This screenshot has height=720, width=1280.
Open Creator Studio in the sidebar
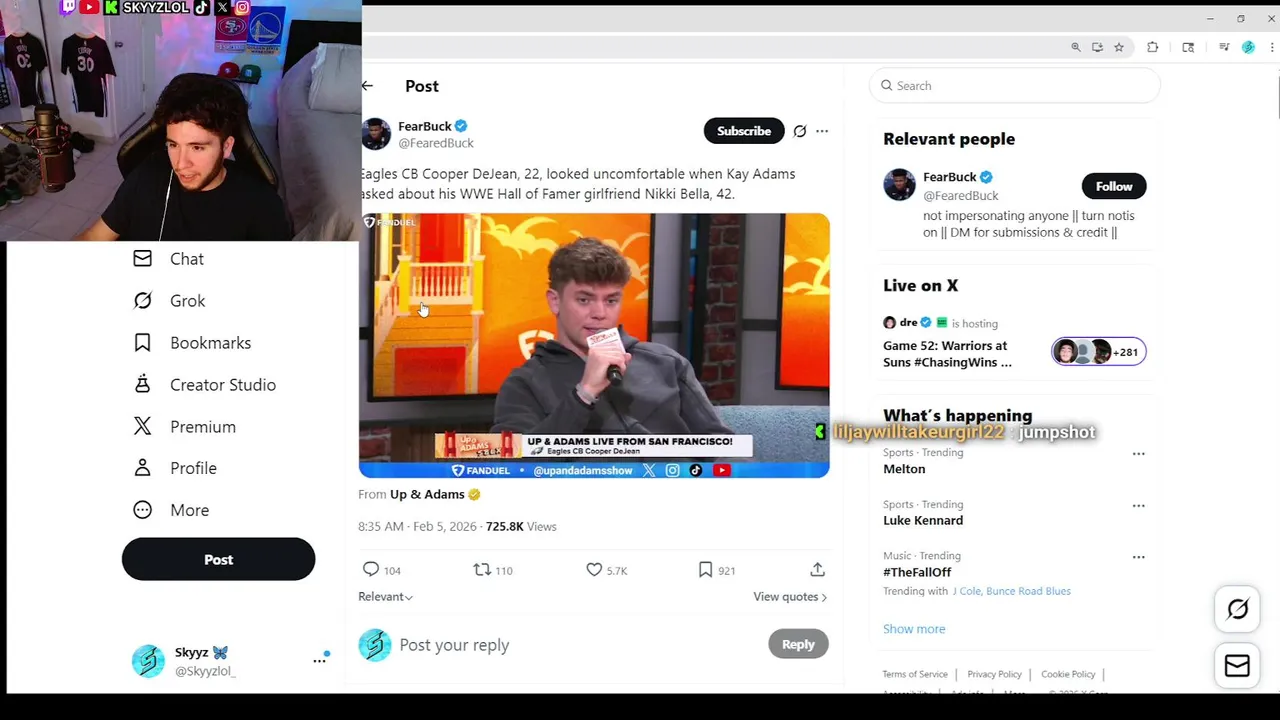(205, 385)
